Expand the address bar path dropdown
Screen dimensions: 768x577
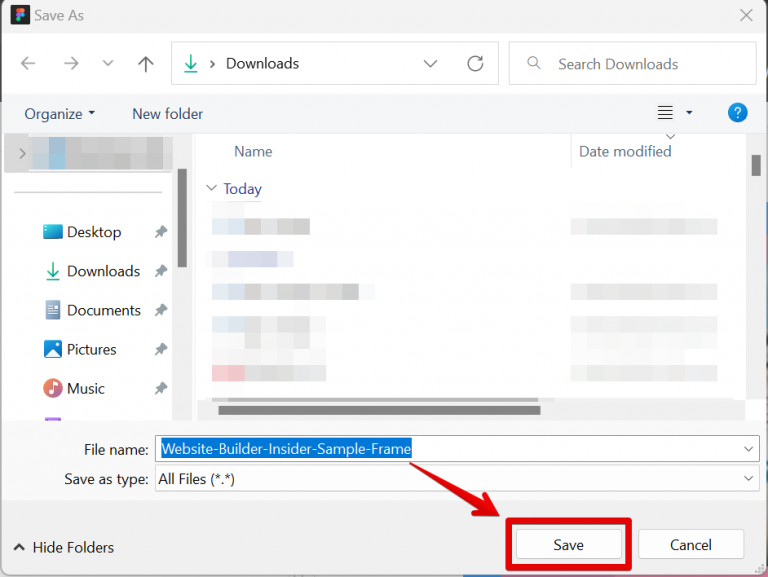tap(431, 63)
